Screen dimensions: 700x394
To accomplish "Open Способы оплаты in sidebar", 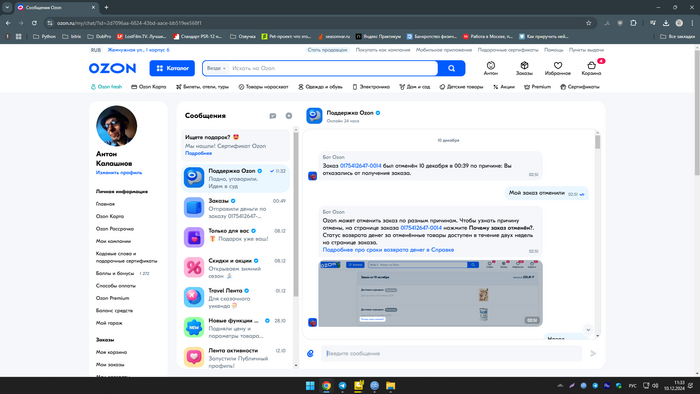I will 116,286.
